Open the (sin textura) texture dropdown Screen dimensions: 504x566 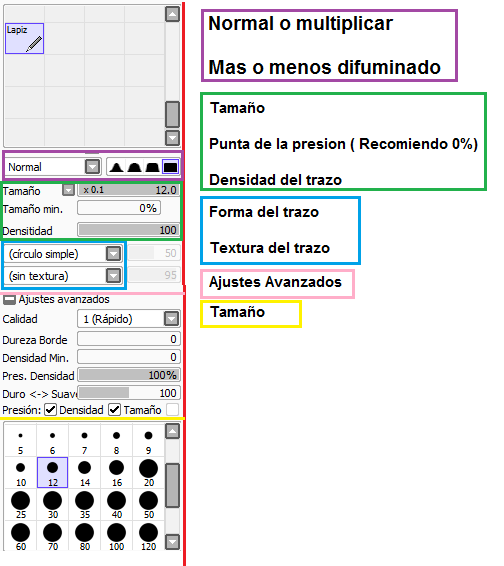point(113,276)
